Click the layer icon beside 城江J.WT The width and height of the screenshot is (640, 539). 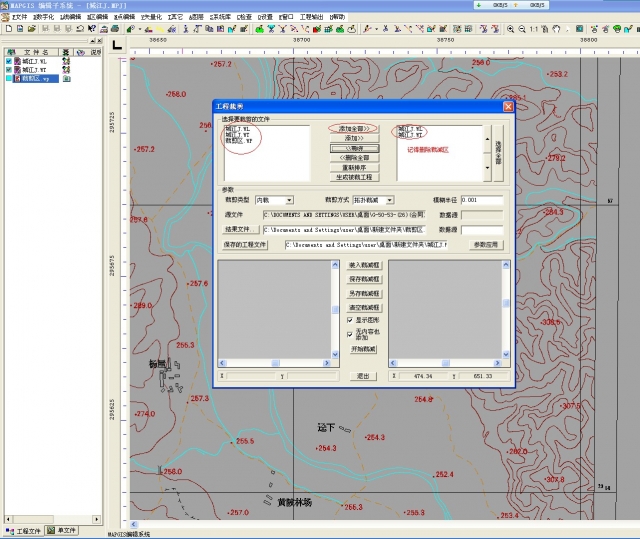pos(66,70)
